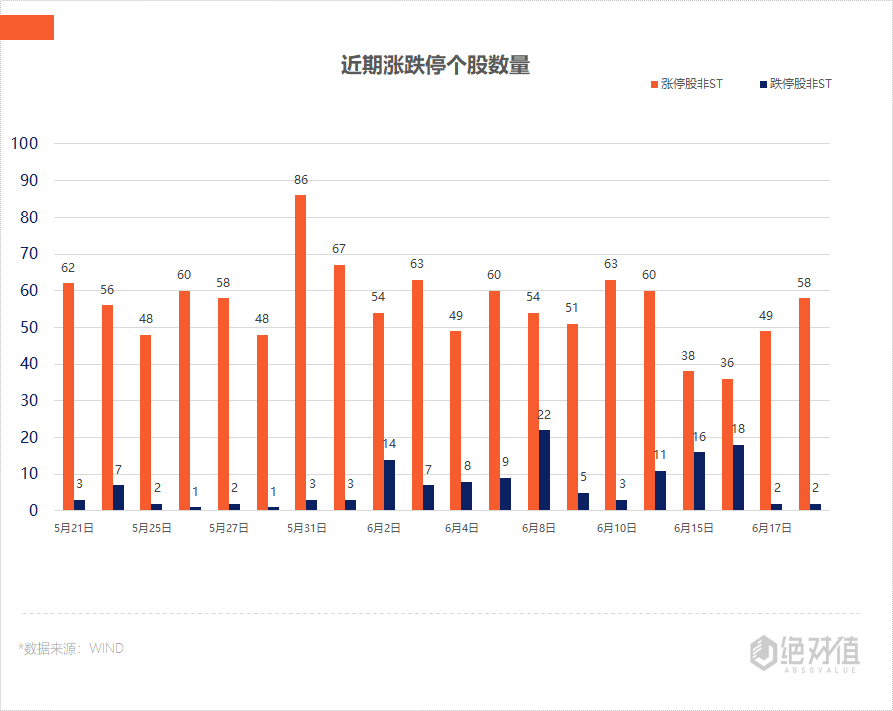Image resolution: width=893 pixels, height=711 pixels.
Task: Select the 跌停股非ST legend label
Action: click(800, 85)
